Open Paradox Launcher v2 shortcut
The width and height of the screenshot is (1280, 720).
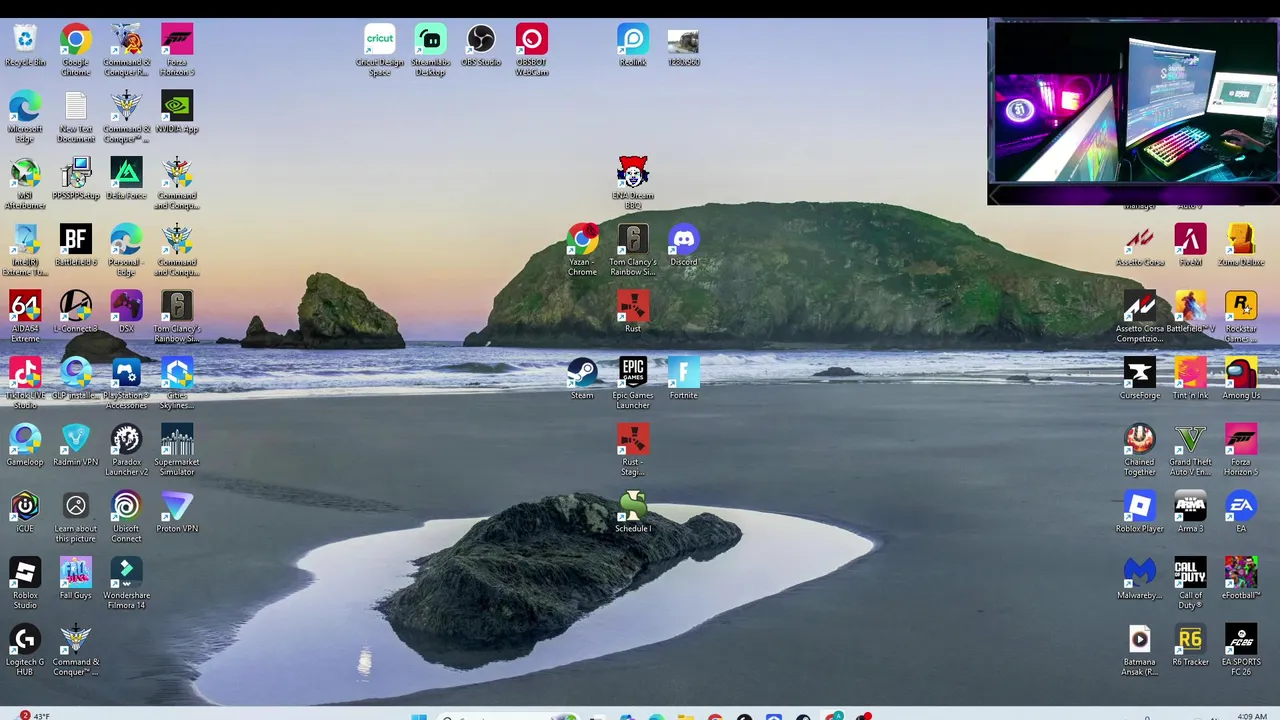[126, 450]
